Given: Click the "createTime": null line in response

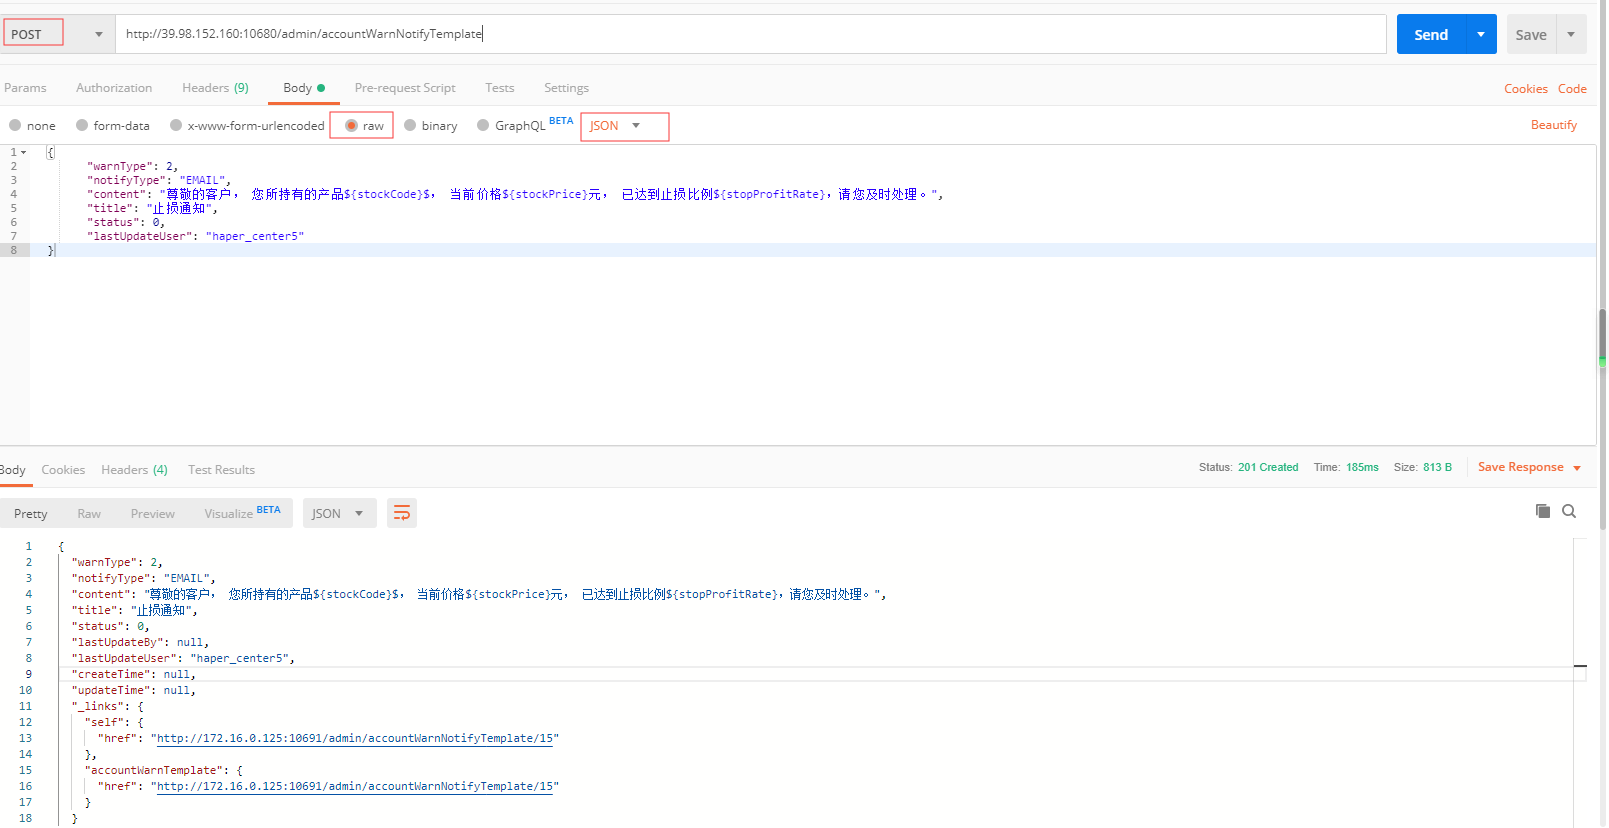Looking at the screenshot, I should pyautogui.click(x=133, y=675).
